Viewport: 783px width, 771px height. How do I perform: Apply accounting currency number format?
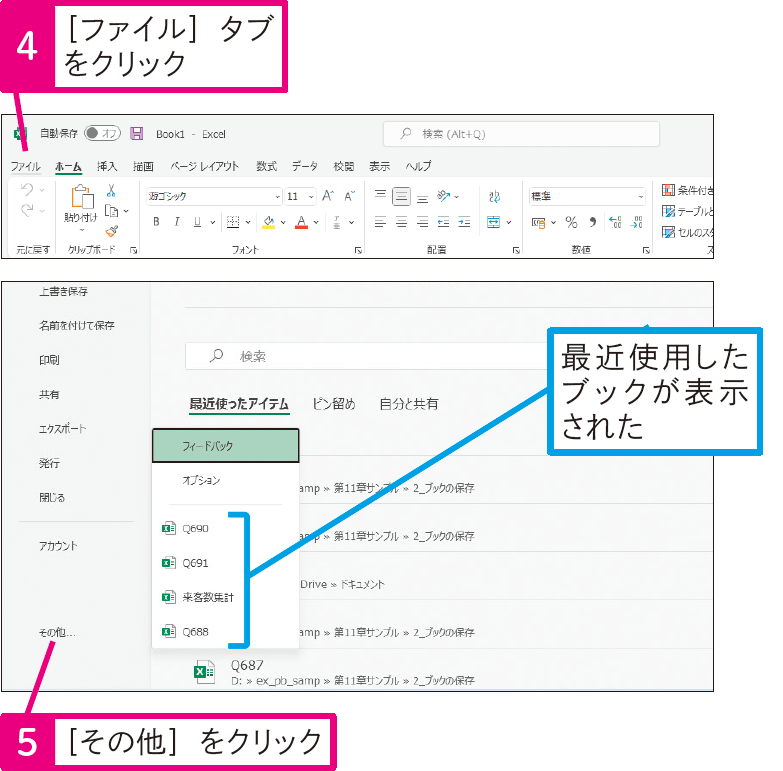[538, 223]
